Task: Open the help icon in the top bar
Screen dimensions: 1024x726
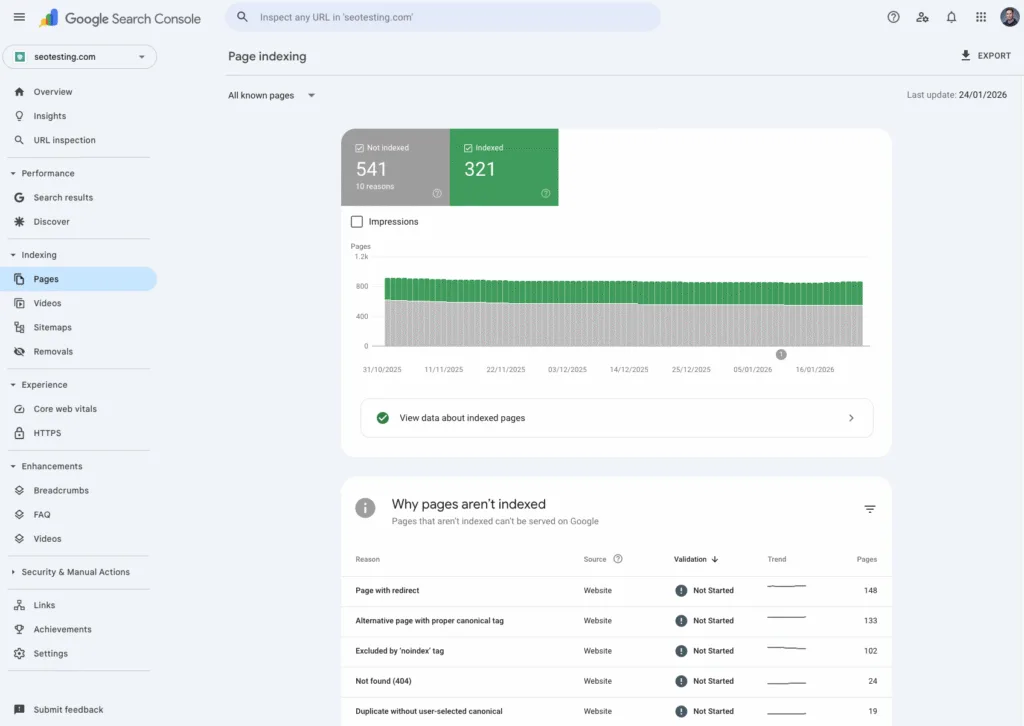Action: 893,17
